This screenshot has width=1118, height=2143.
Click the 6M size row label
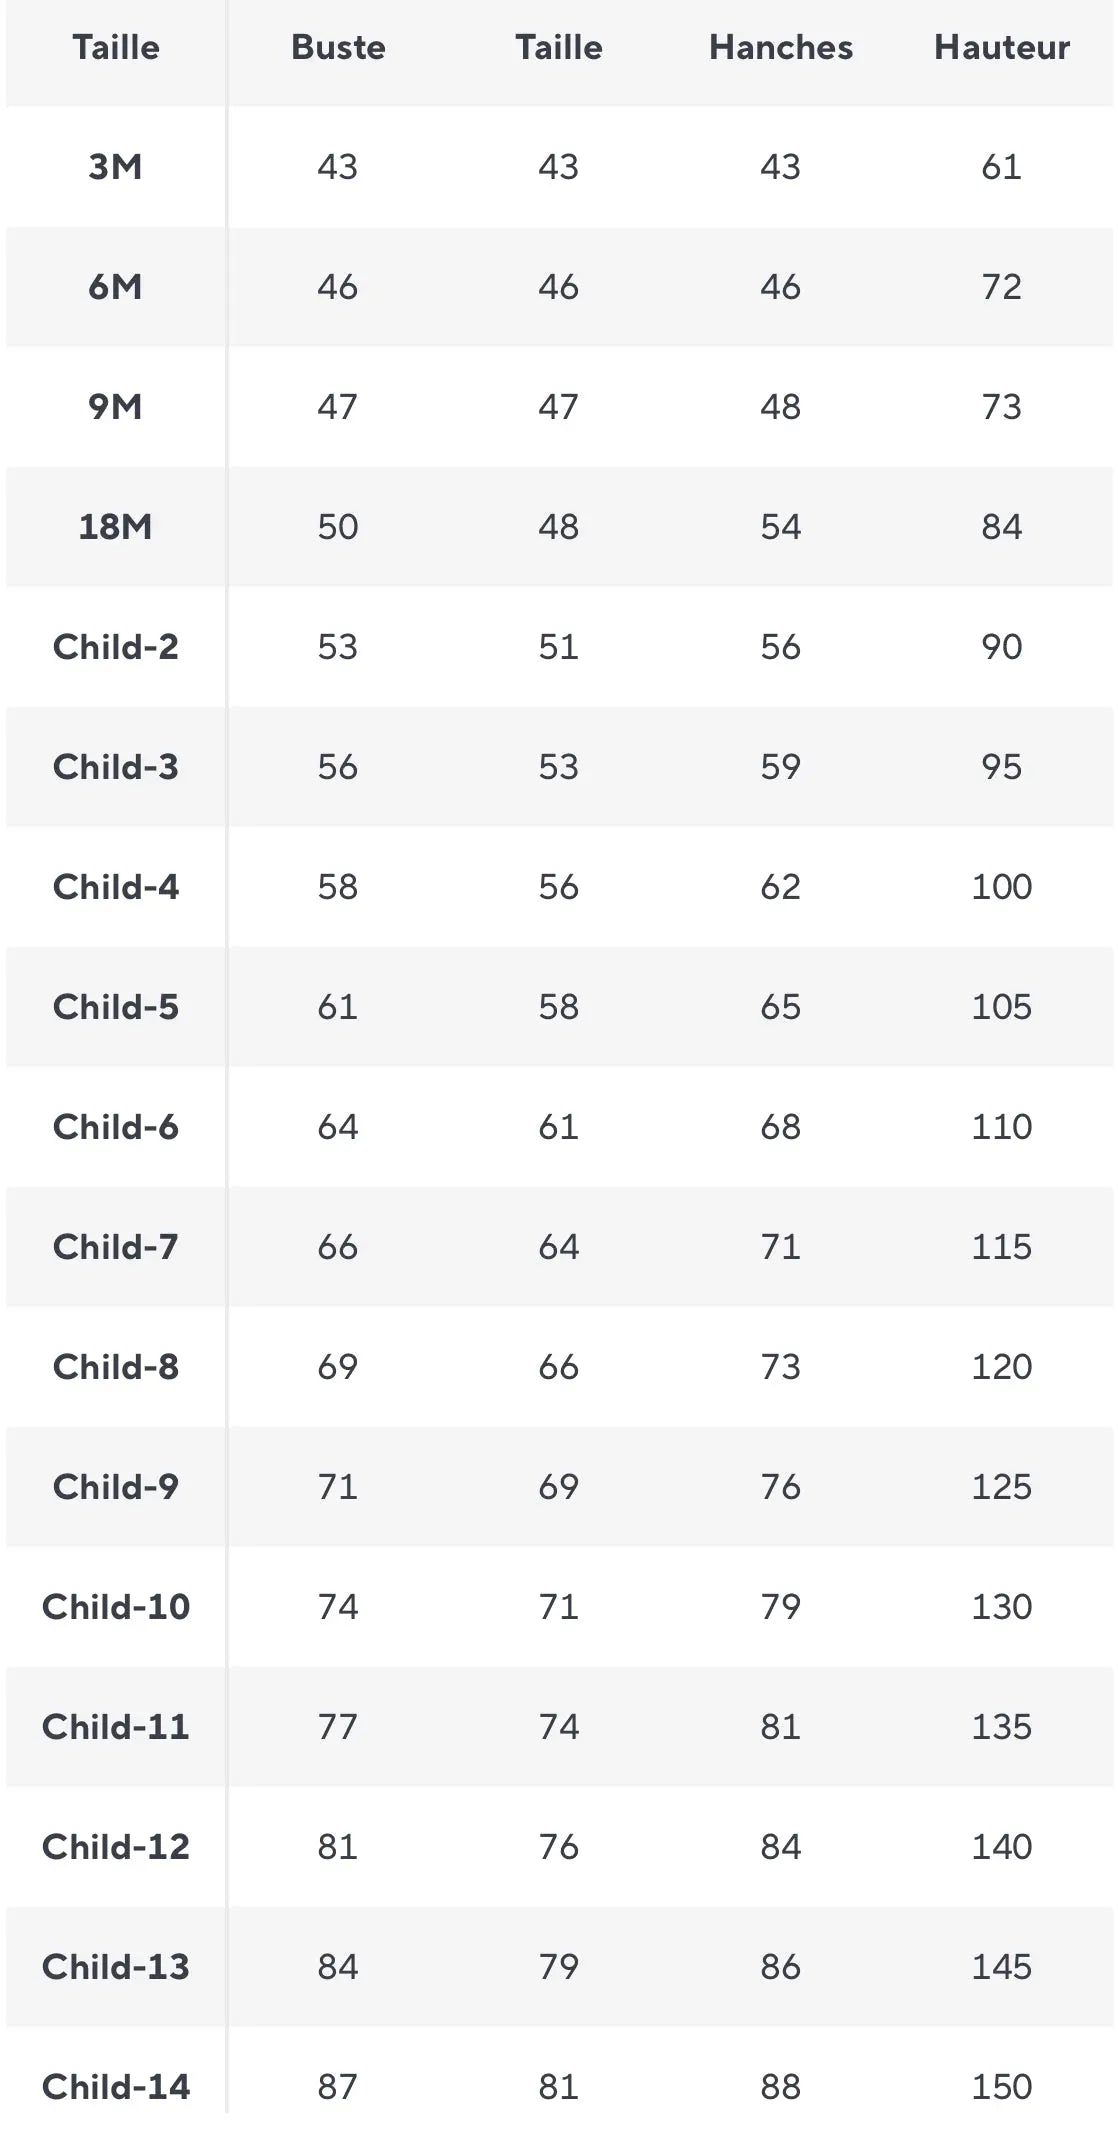click(115, 286)
